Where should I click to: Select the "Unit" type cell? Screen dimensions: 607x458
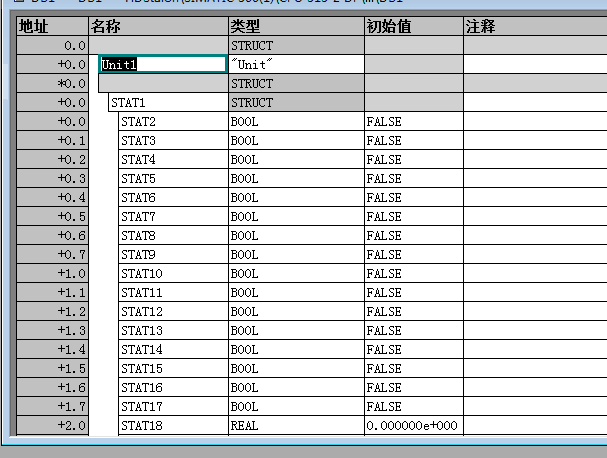pos(297,64)
